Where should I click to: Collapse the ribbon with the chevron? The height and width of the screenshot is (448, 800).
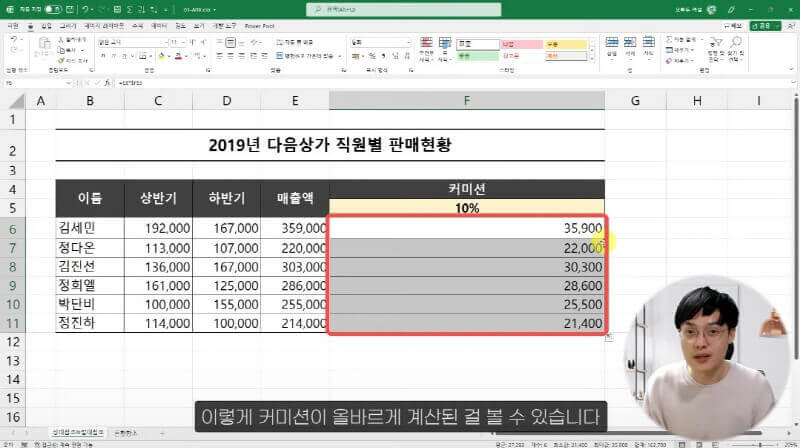[791, 69]
